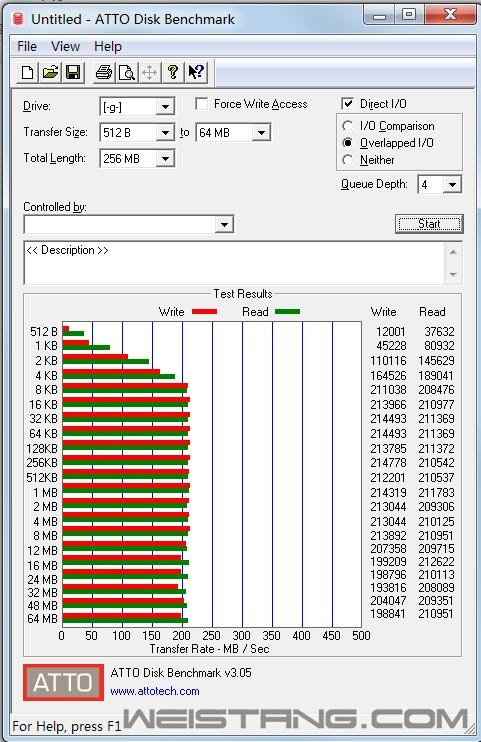Viewport: 481px width, 742px height.
Task: Click write value 12001
Action: pyautogui.click(x=391, y=332)
